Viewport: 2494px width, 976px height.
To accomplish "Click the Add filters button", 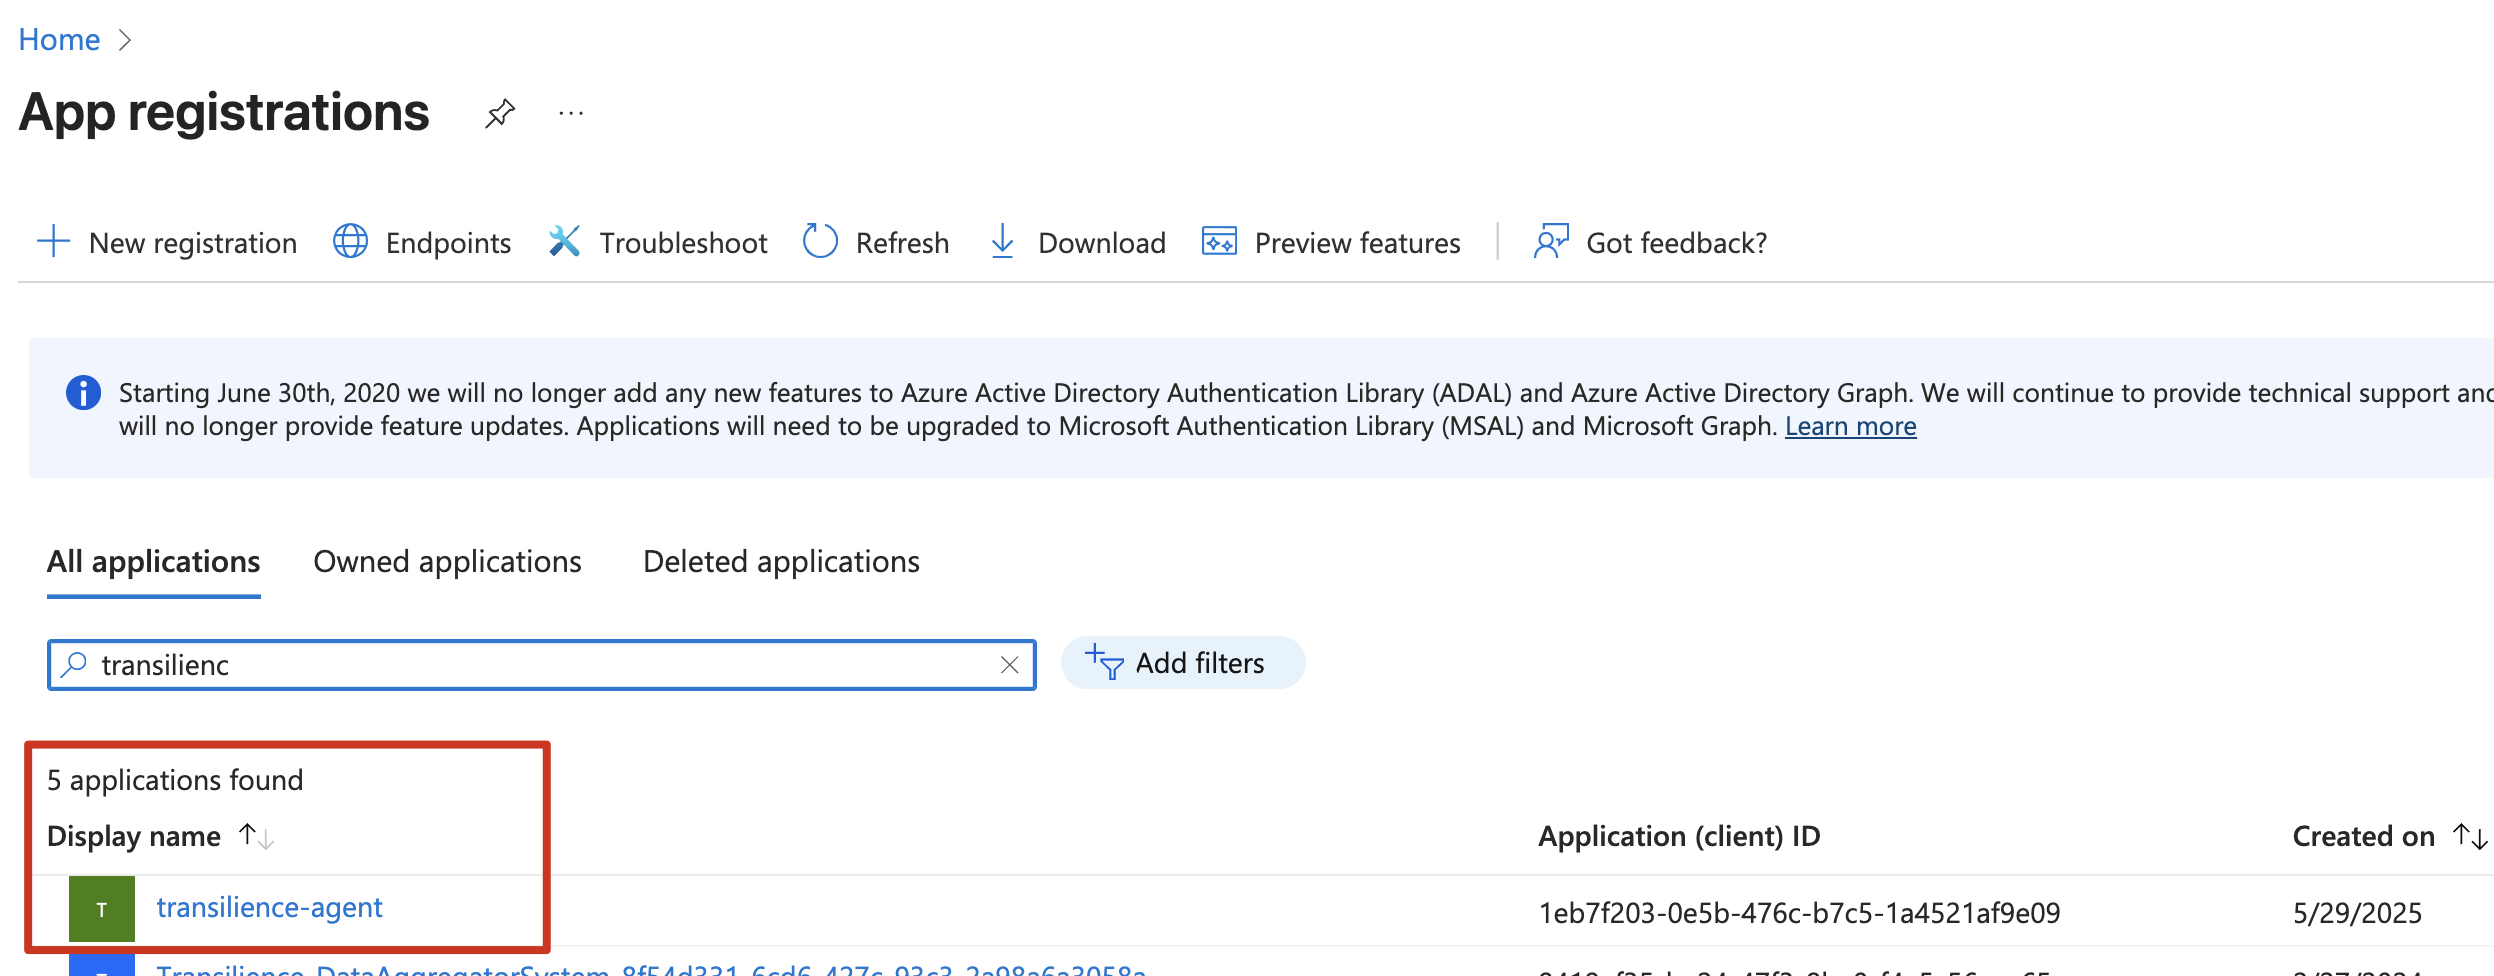I will pyautogui.click(x=1183, y=663).
